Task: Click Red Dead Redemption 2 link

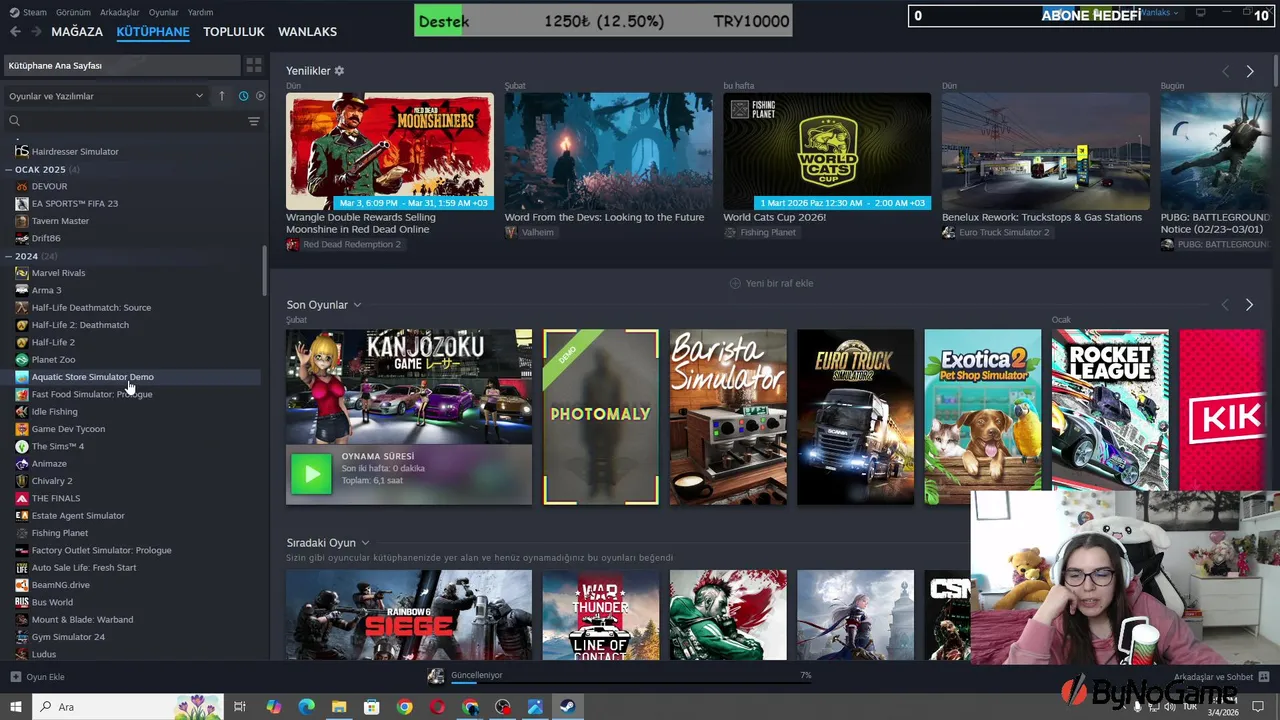Action: pyautogui.click(x=351, y=244)
